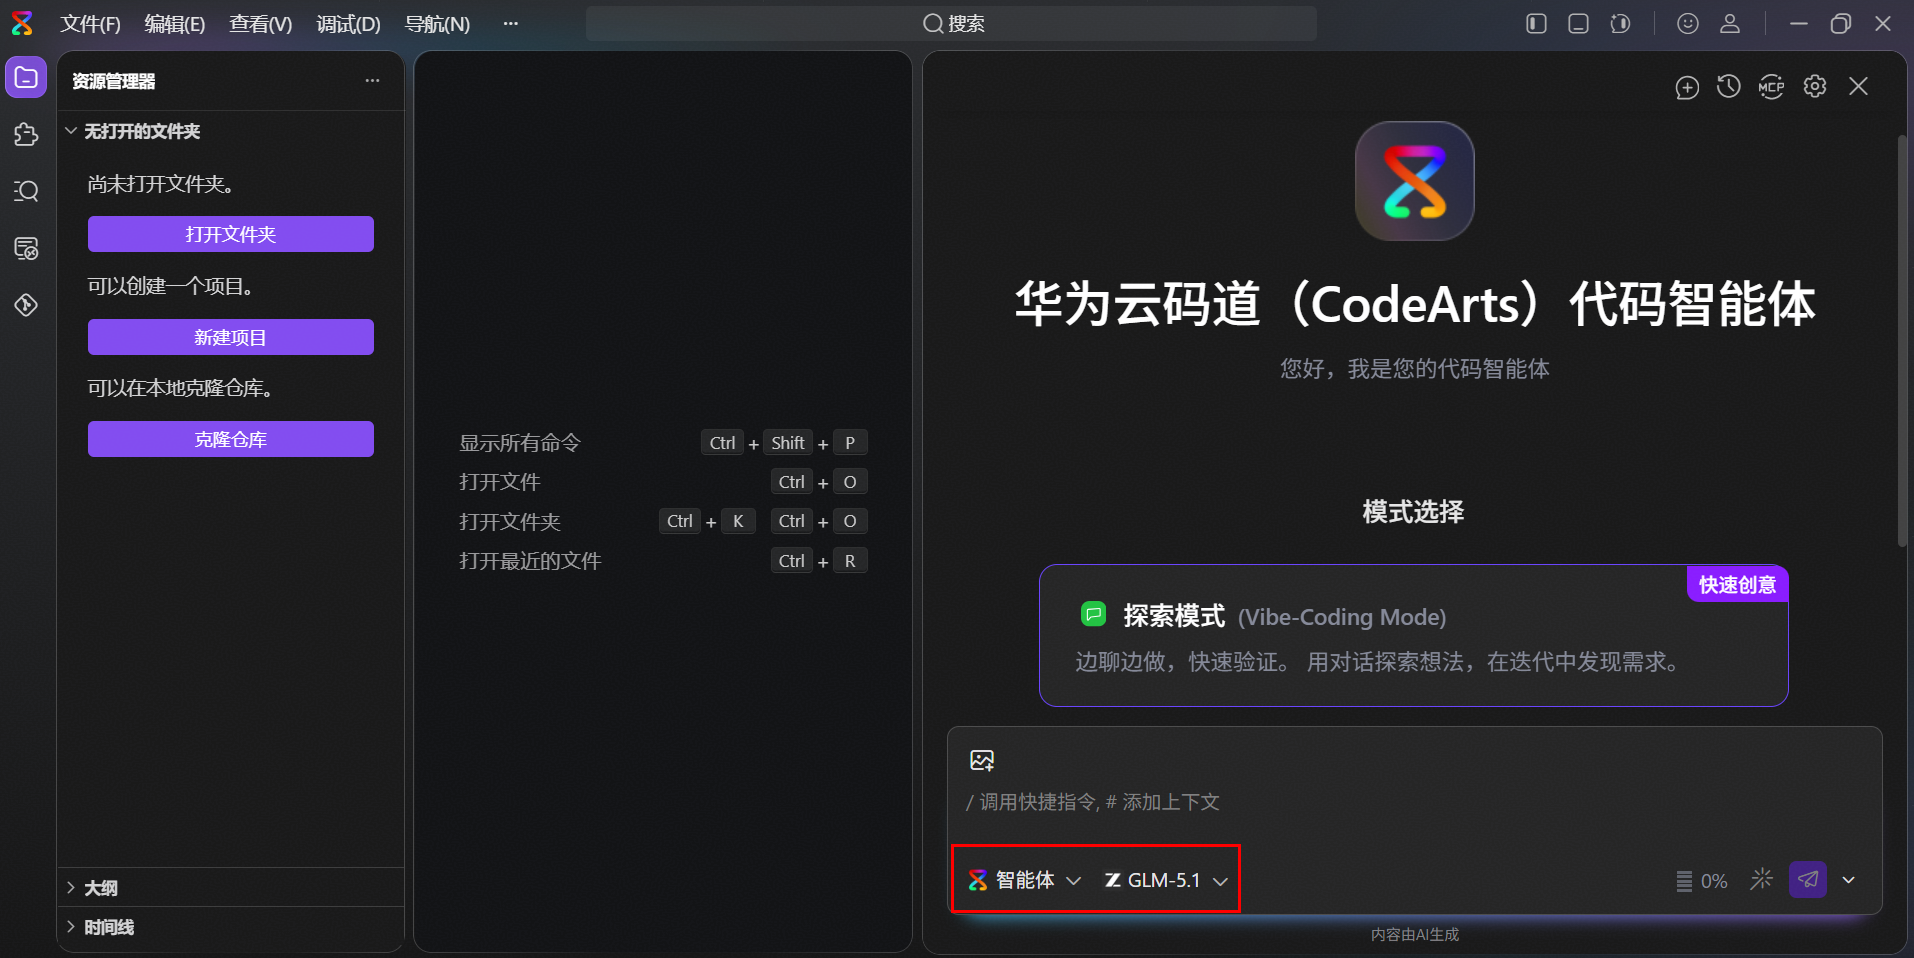Open the chat history clock icon
1914x958 pixels.
point(1729,87)
